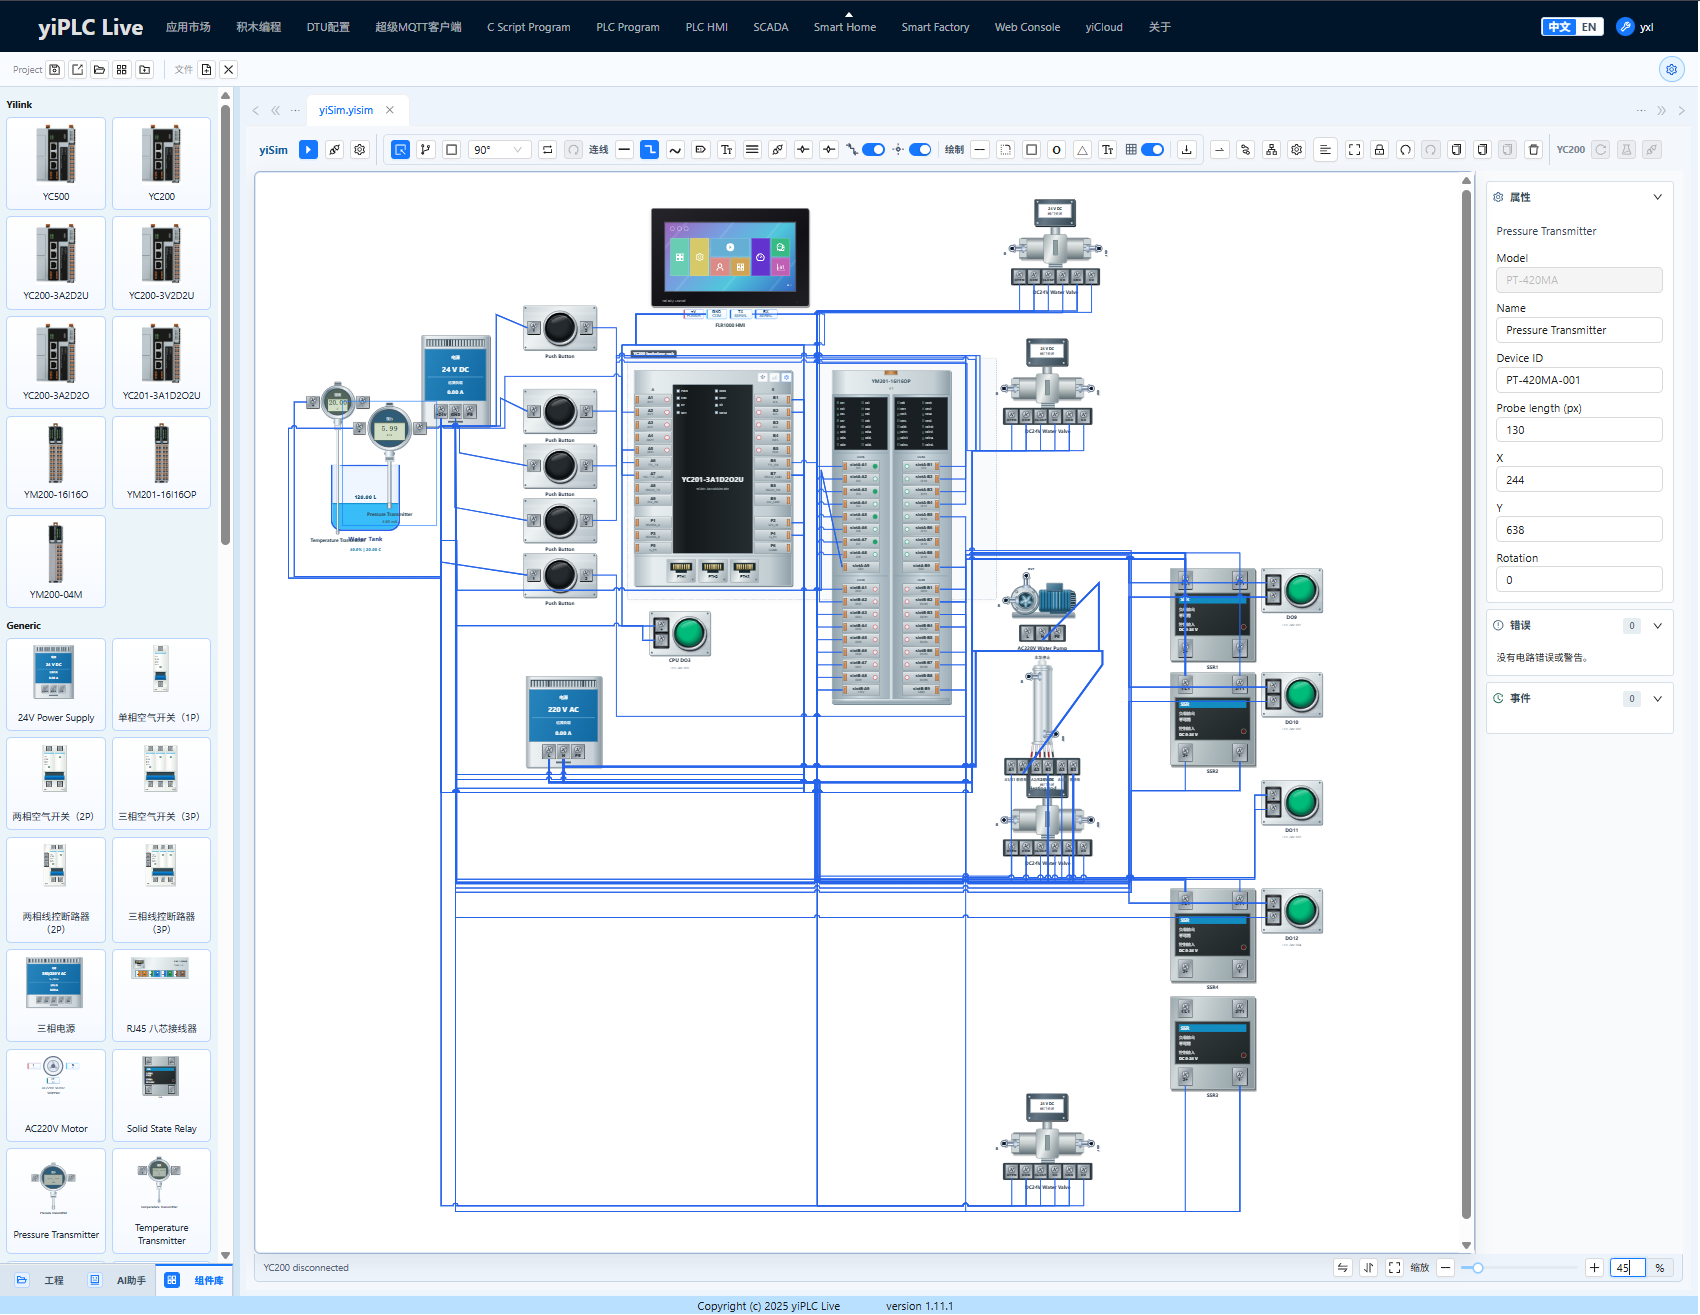The image size is (1700, 1315).
Task: Open the 90° rotation angle dropdown
Action: [x=499, y=150]
